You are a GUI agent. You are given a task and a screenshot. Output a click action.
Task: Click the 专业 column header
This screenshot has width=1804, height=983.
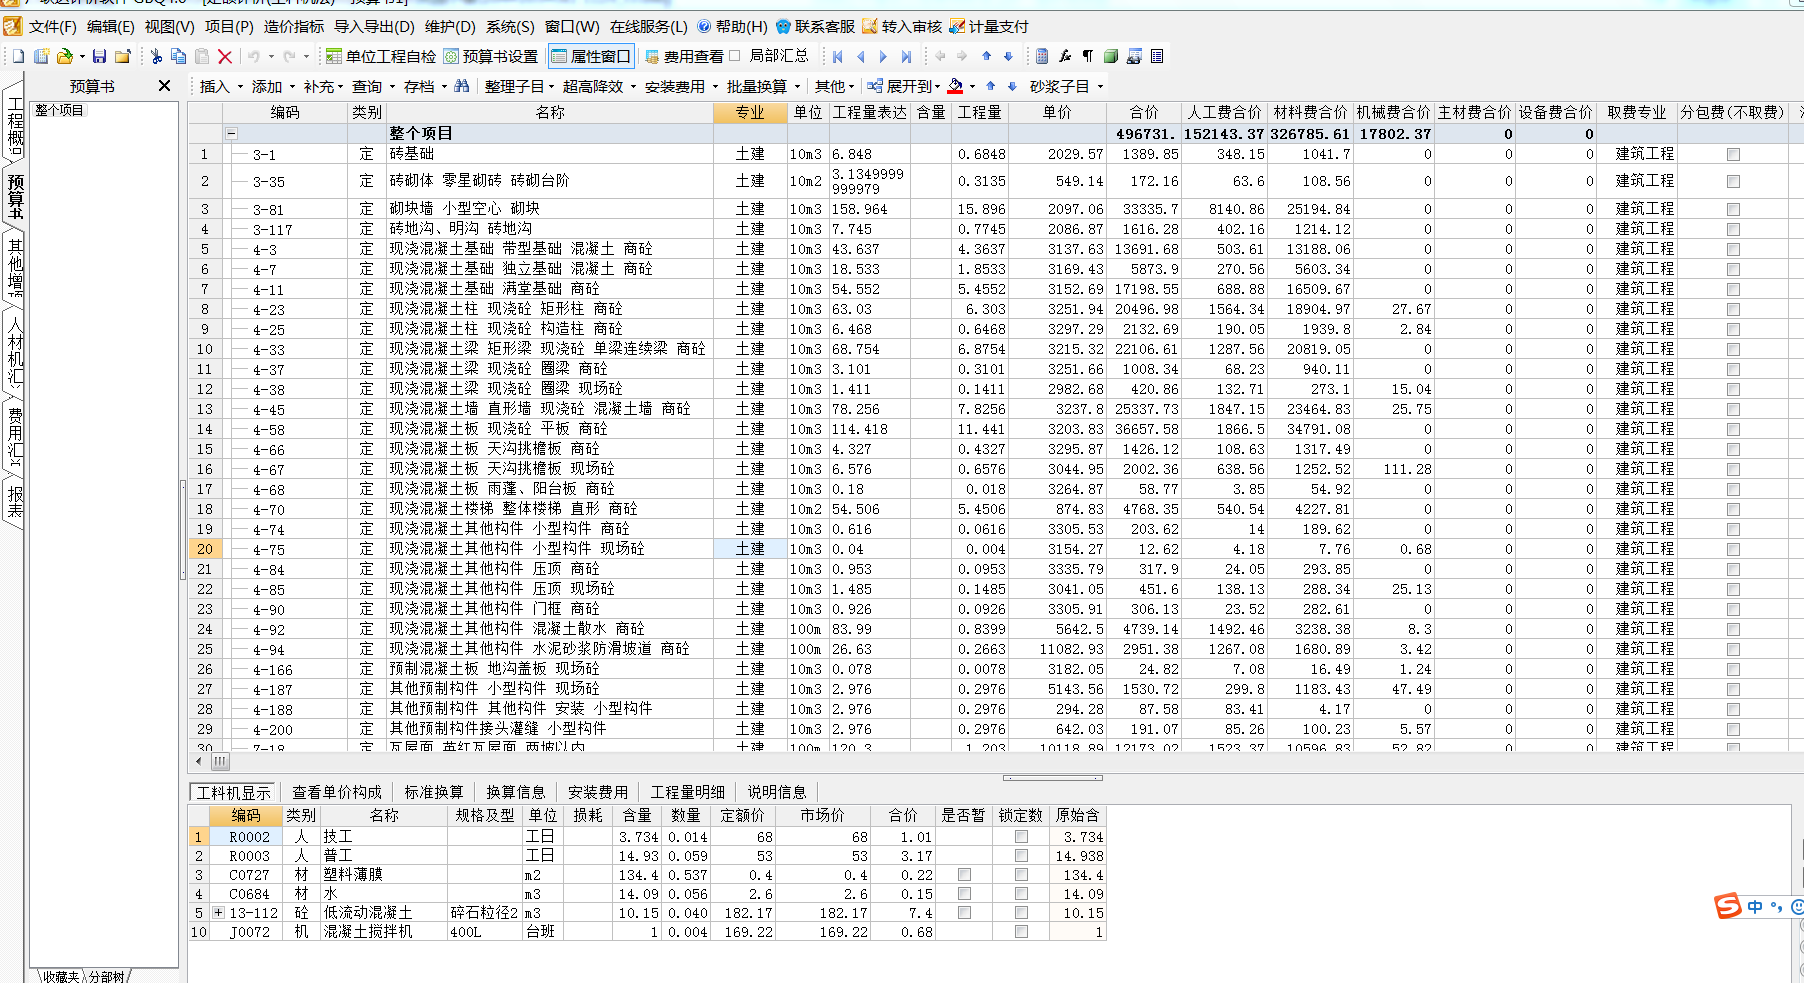(750, 113)
